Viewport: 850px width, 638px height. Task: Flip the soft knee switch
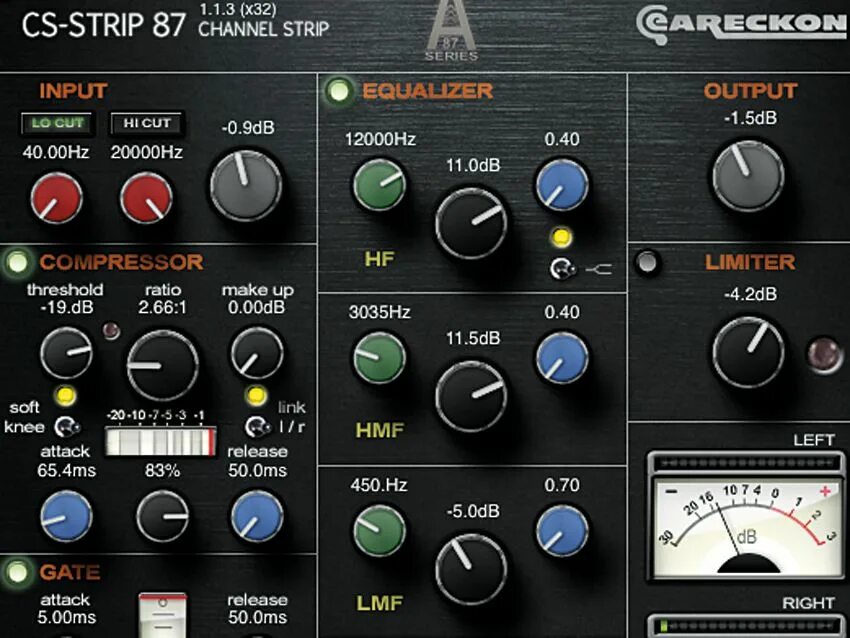(67, 427)
